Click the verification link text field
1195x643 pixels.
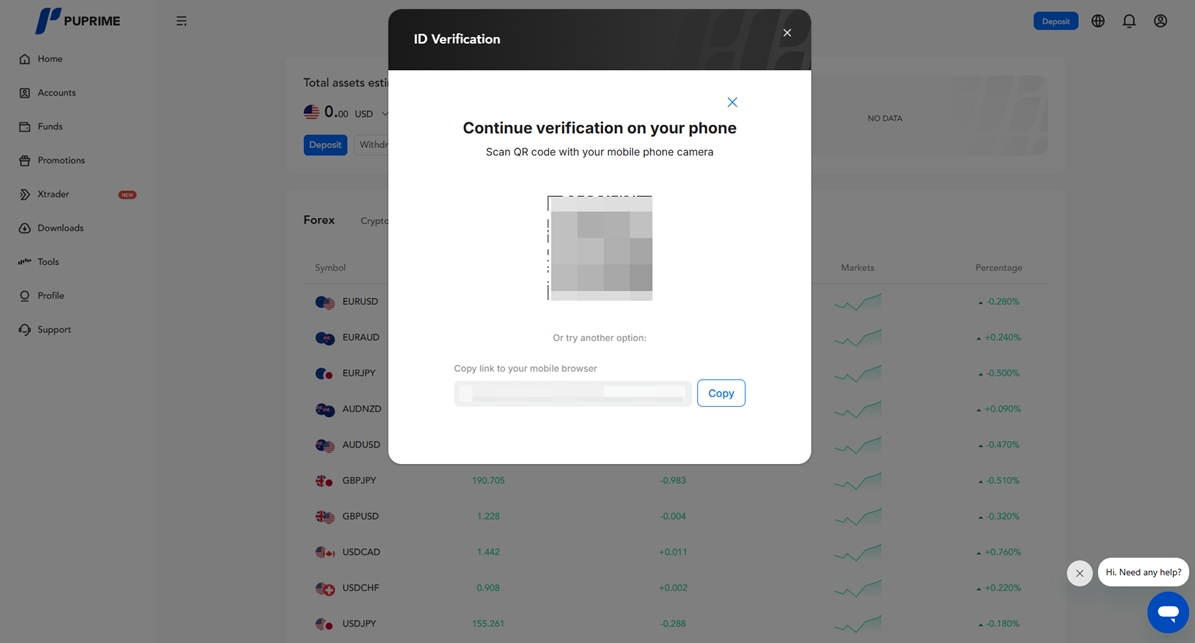572,393
